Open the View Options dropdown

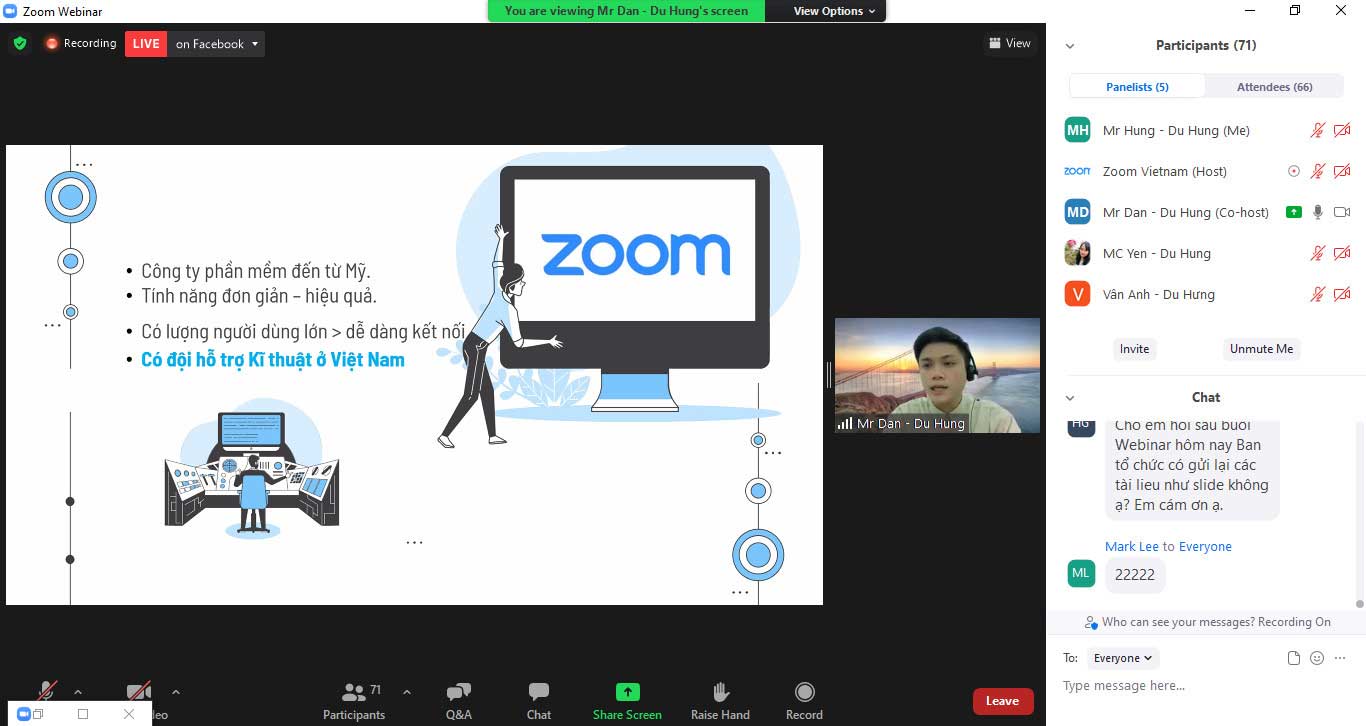(825, 11)
